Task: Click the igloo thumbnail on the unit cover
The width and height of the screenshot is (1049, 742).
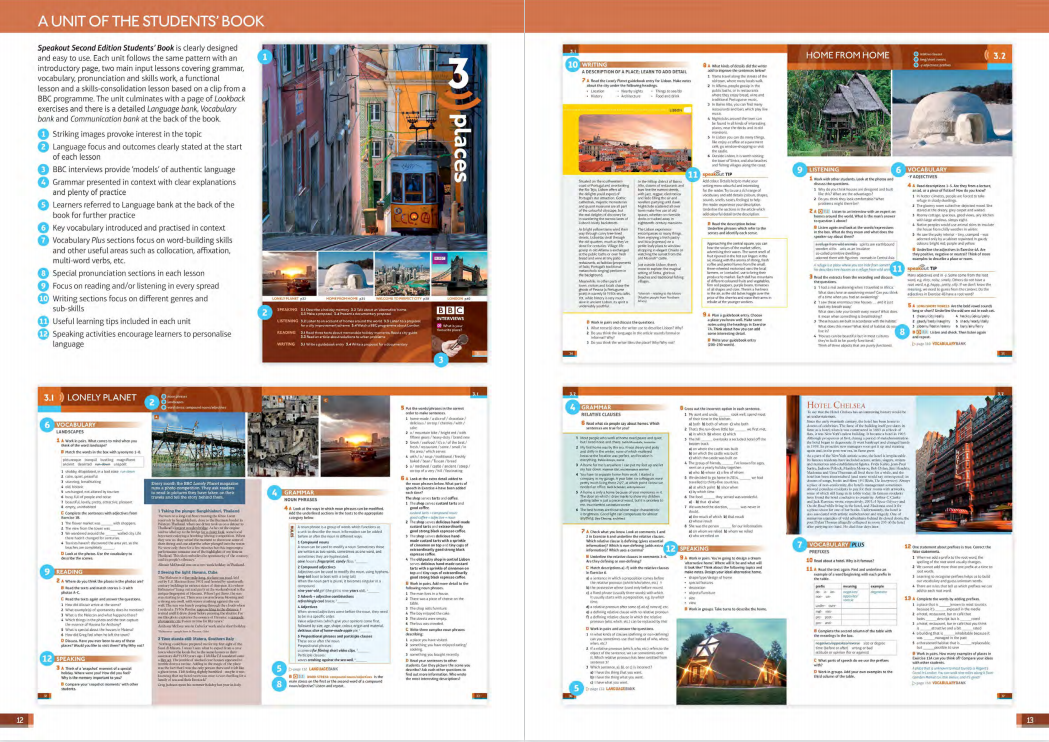Action: (x=345, y=274)
